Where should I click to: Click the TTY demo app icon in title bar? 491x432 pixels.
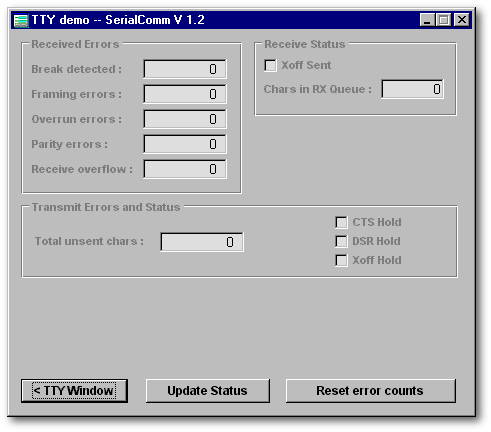[x=21, y=20]
